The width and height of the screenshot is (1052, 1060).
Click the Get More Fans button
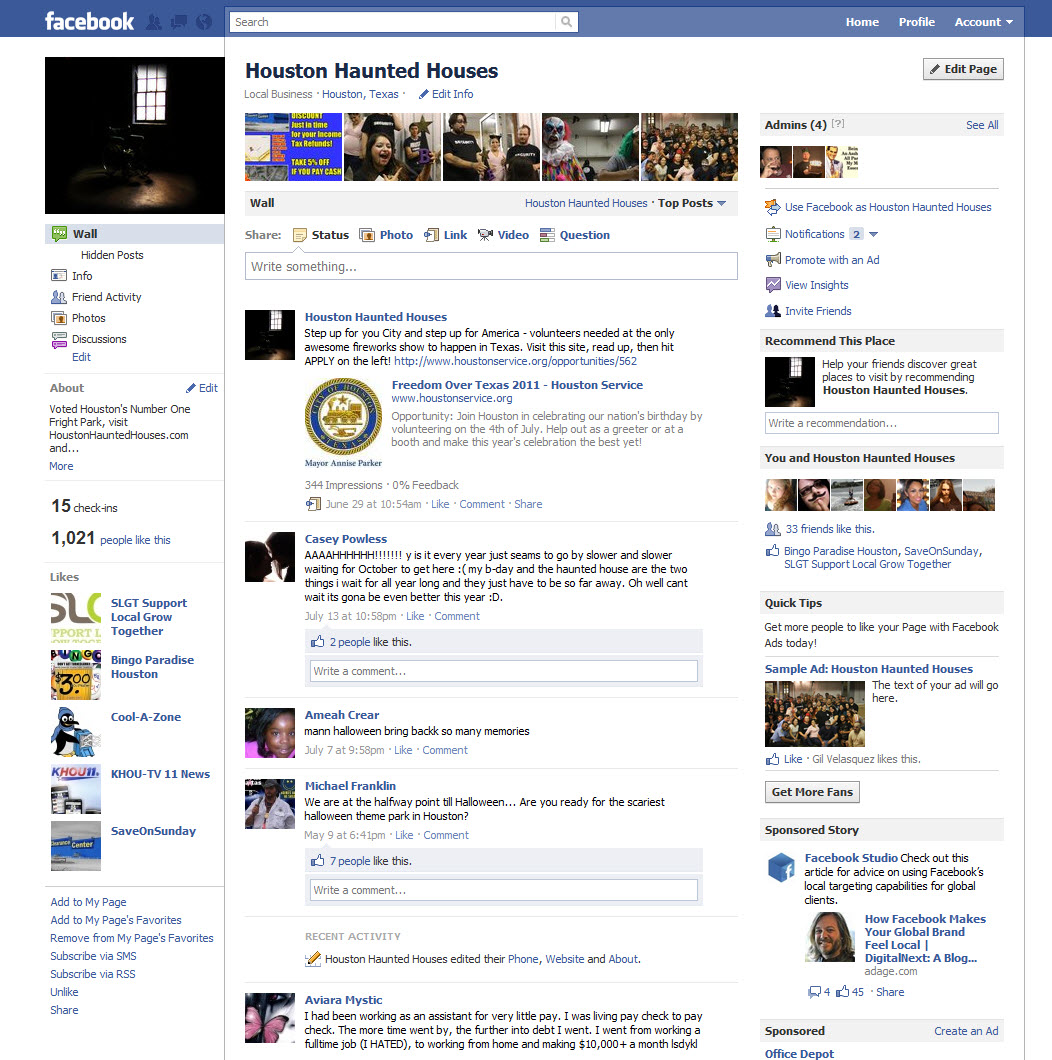click(x=812, y=792)
